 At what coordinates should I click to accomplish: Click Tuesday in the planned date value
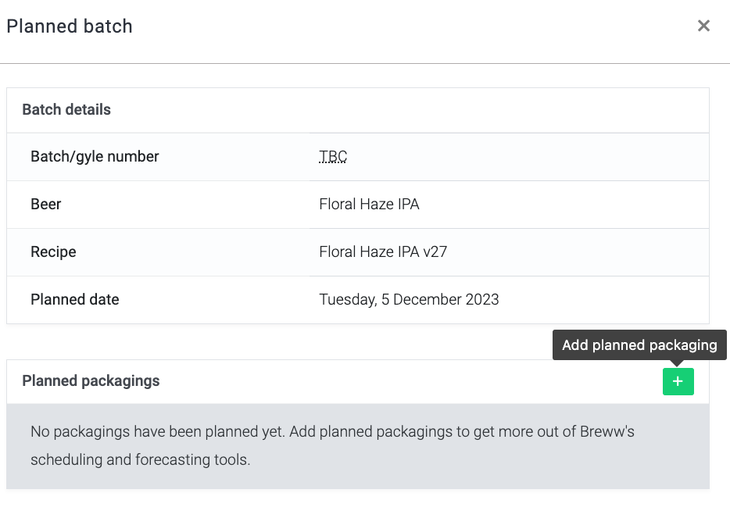(x=347, y=299)
